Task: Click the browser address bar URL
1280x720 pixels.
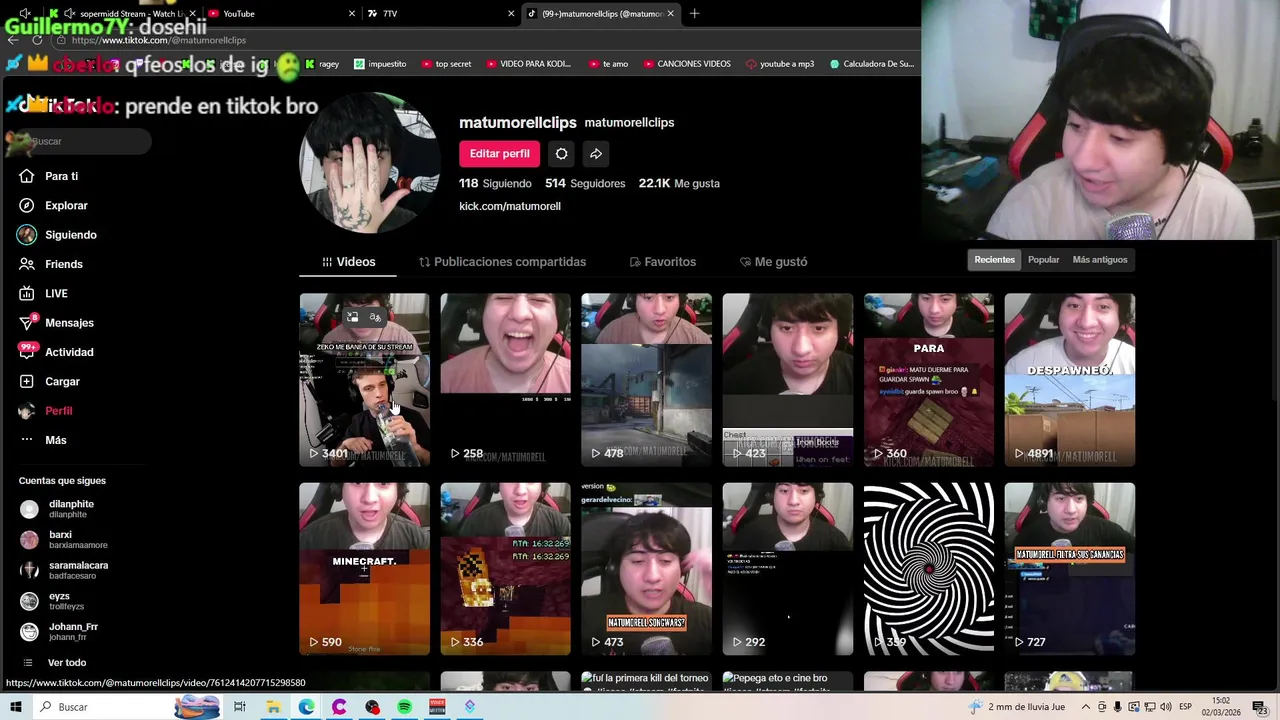Action: [x=158, y=40]
